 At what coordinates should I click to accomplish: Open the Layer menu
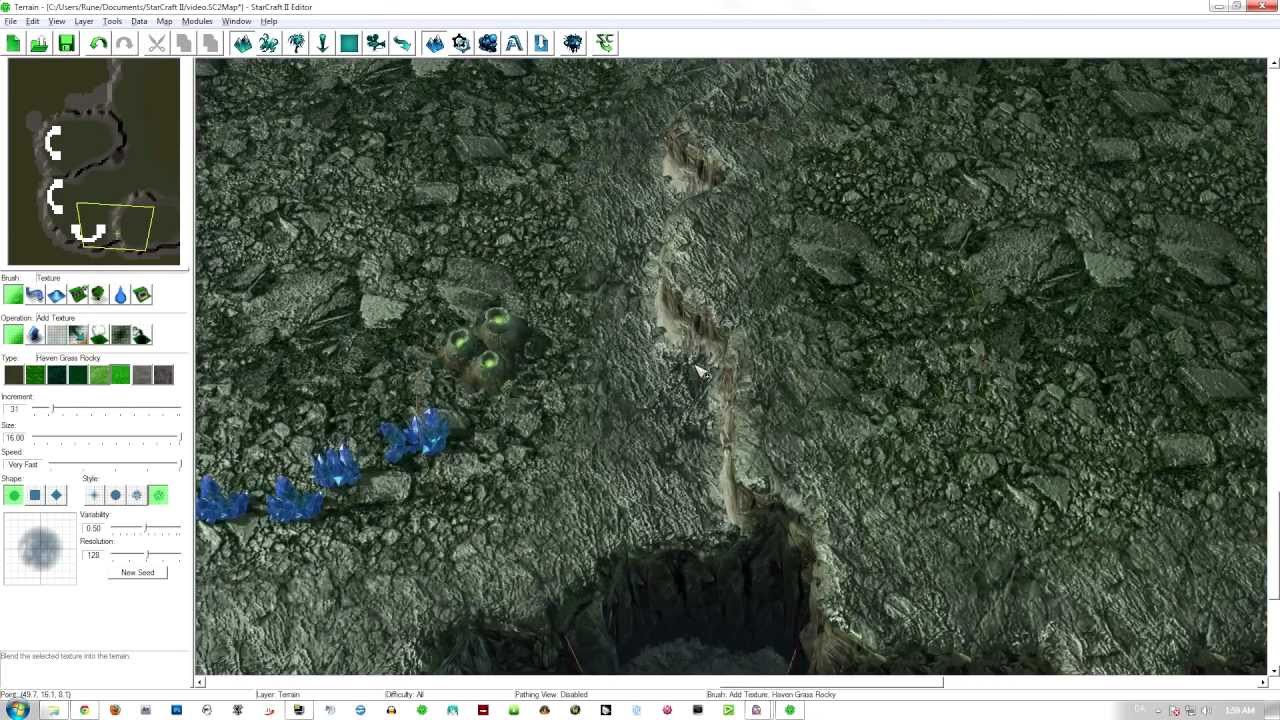click(84, 21)
